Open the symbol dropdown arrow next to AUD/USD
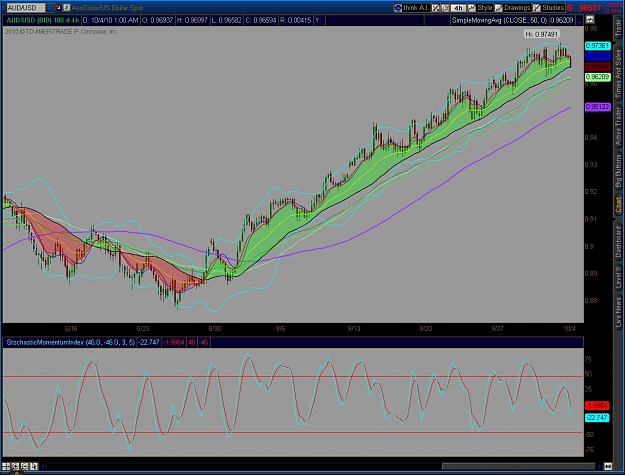625x475 pixels. tap(50, 8)
